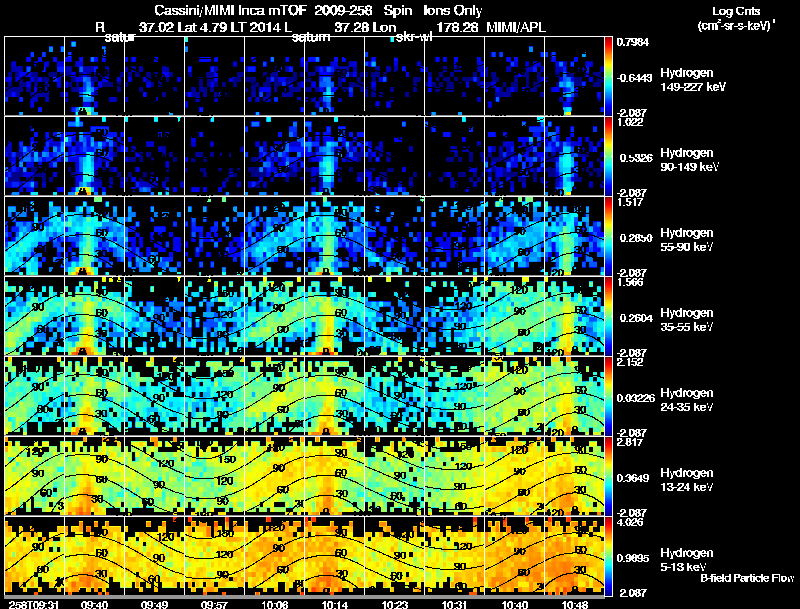
Task: Click the 0.9895 colorbar midpoint value
Action: click(633, 559)
